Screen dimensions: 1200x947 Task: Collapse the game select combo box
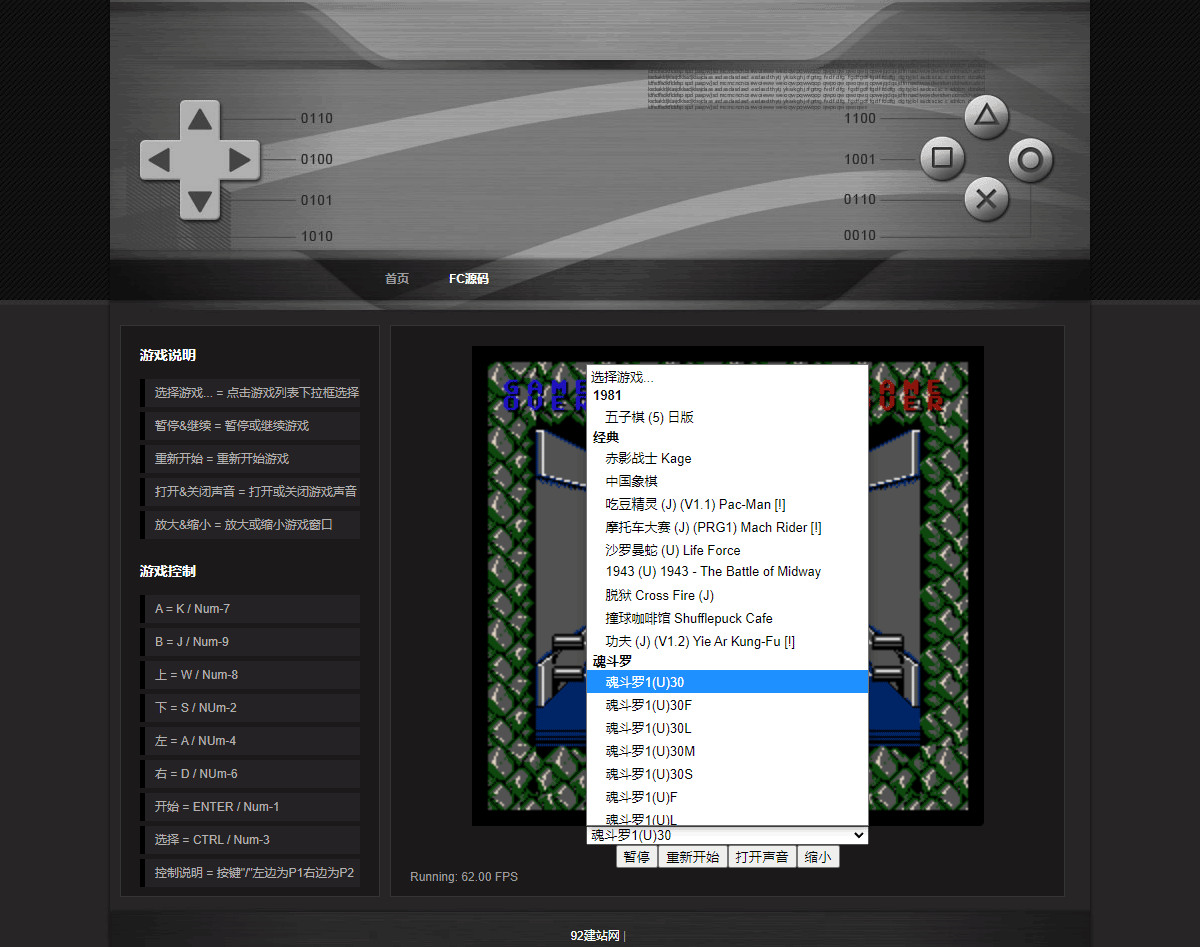[727, 835]
